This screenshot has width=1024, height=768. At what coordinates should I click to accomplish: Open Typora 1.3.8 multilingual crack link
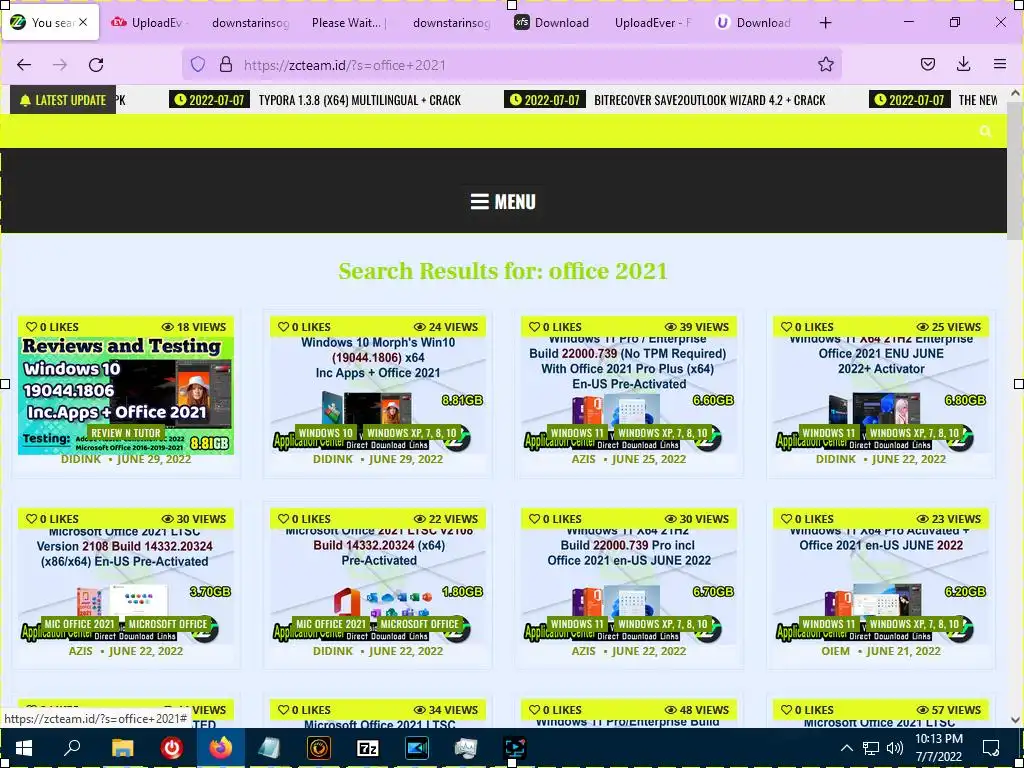click(360, 100)
